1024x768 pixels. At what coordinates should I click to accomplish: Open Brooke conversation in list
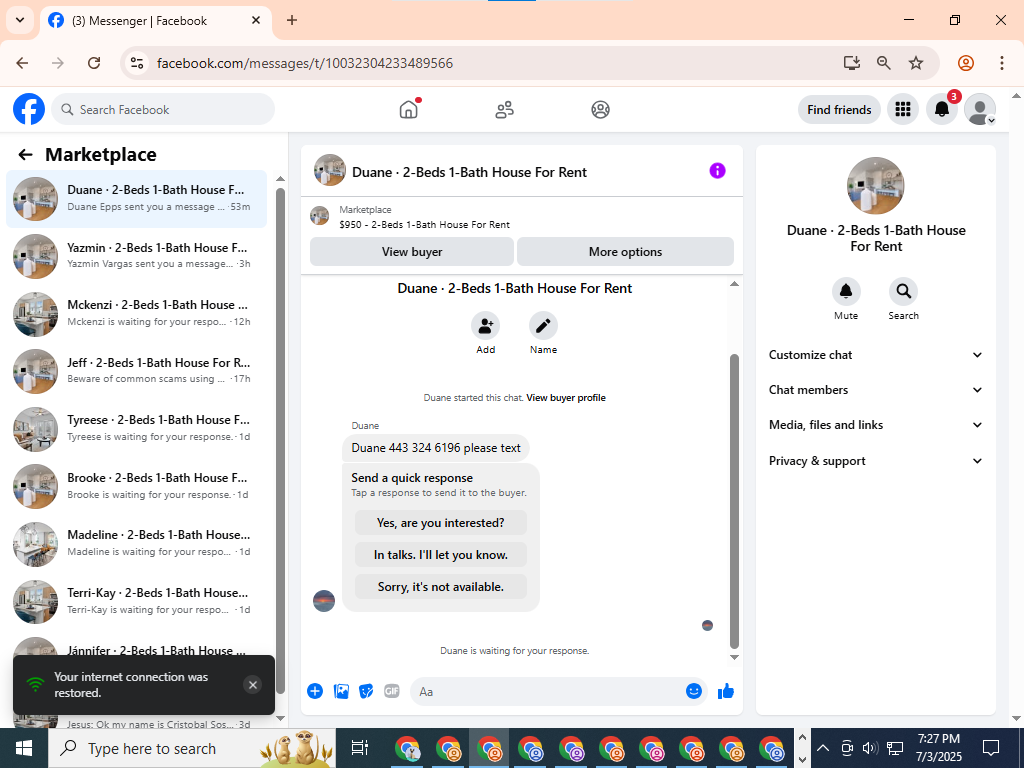pyautogui.click(x=136, y=486)
